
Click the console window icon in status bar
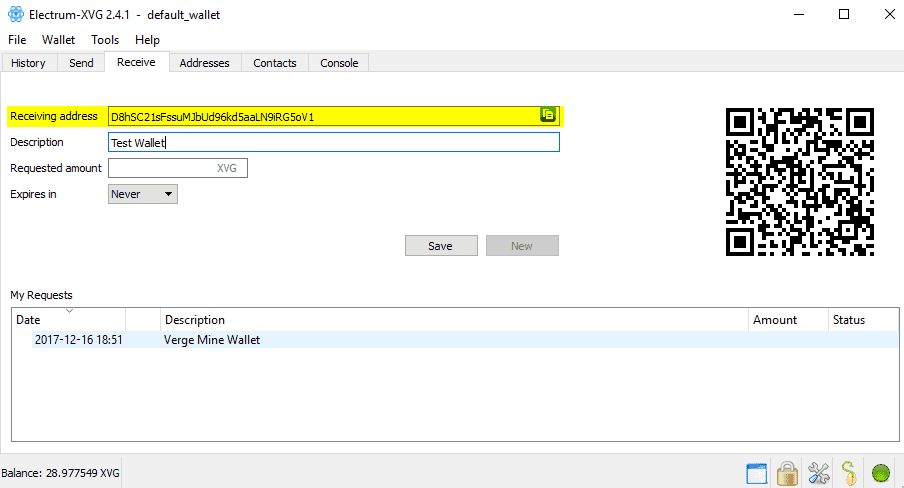(757, 472)
